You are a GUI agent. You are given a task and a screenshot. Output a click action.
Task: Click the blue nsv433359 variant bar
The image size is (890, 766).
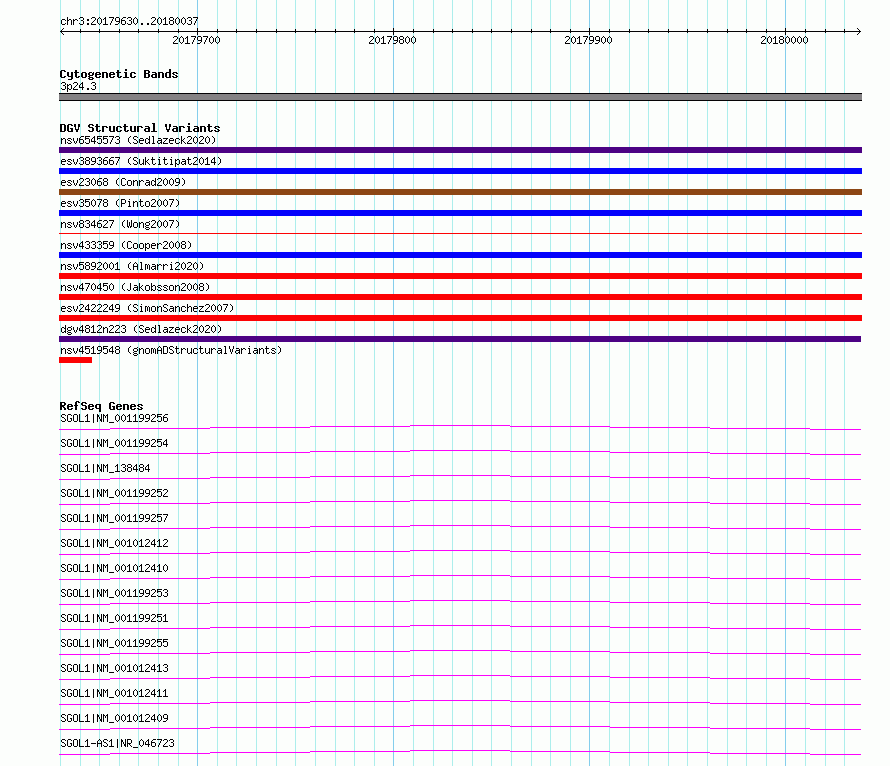[x=460, y=255]
